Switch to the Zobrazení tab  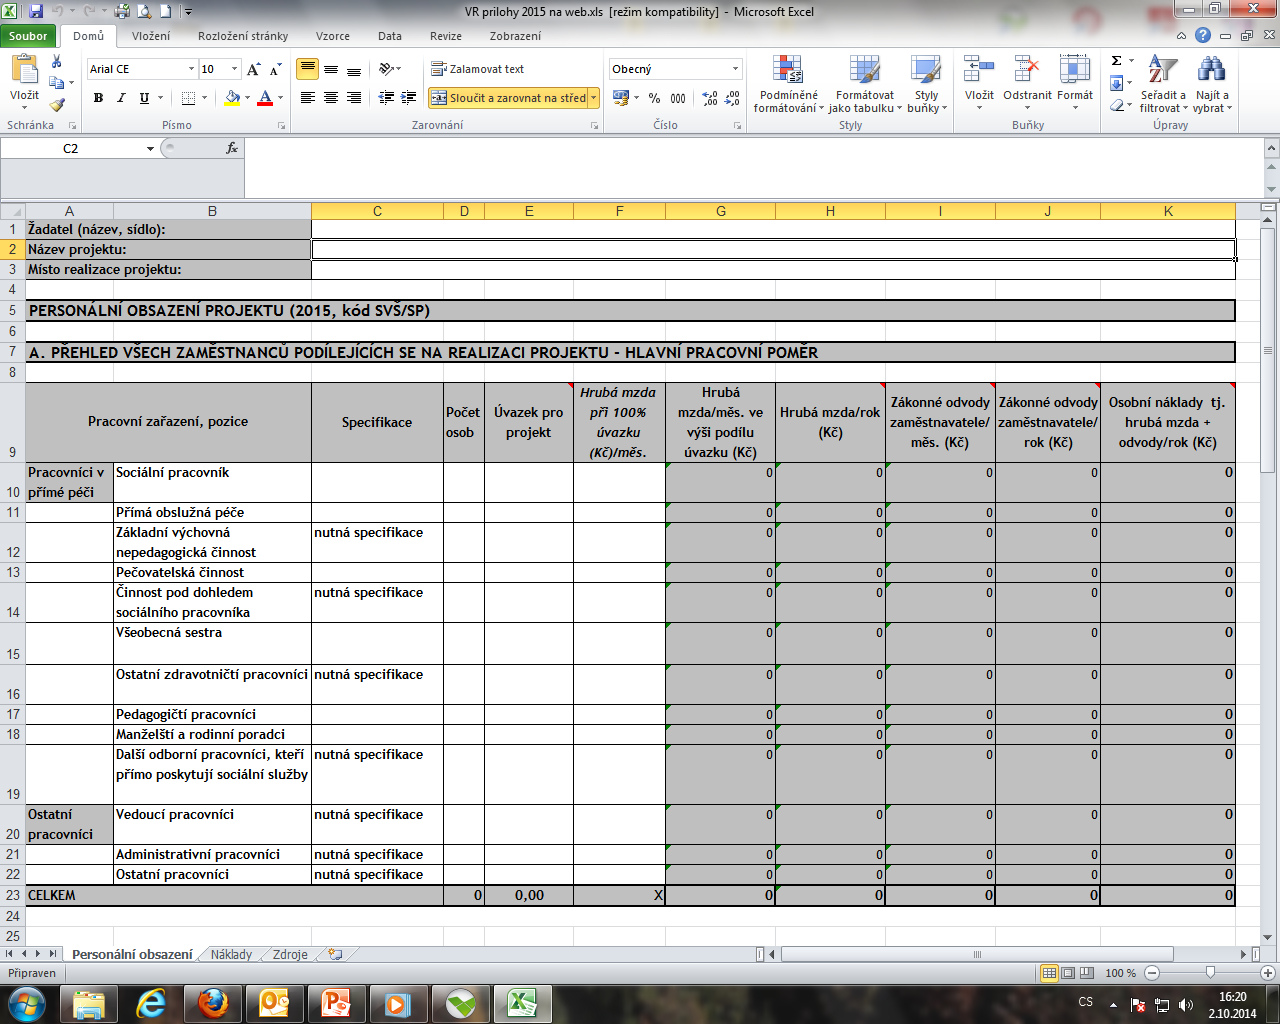pyautogui.click(x=515, y=36)
